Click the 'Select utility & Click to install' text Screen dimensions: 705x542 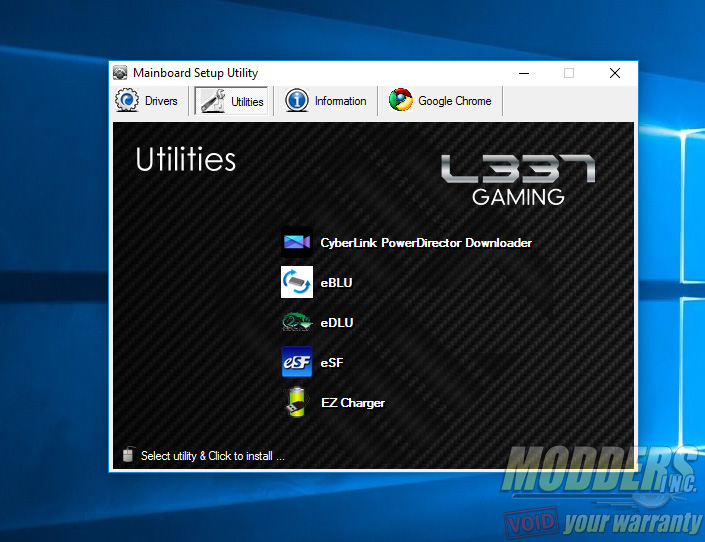(x=213, y=456)
